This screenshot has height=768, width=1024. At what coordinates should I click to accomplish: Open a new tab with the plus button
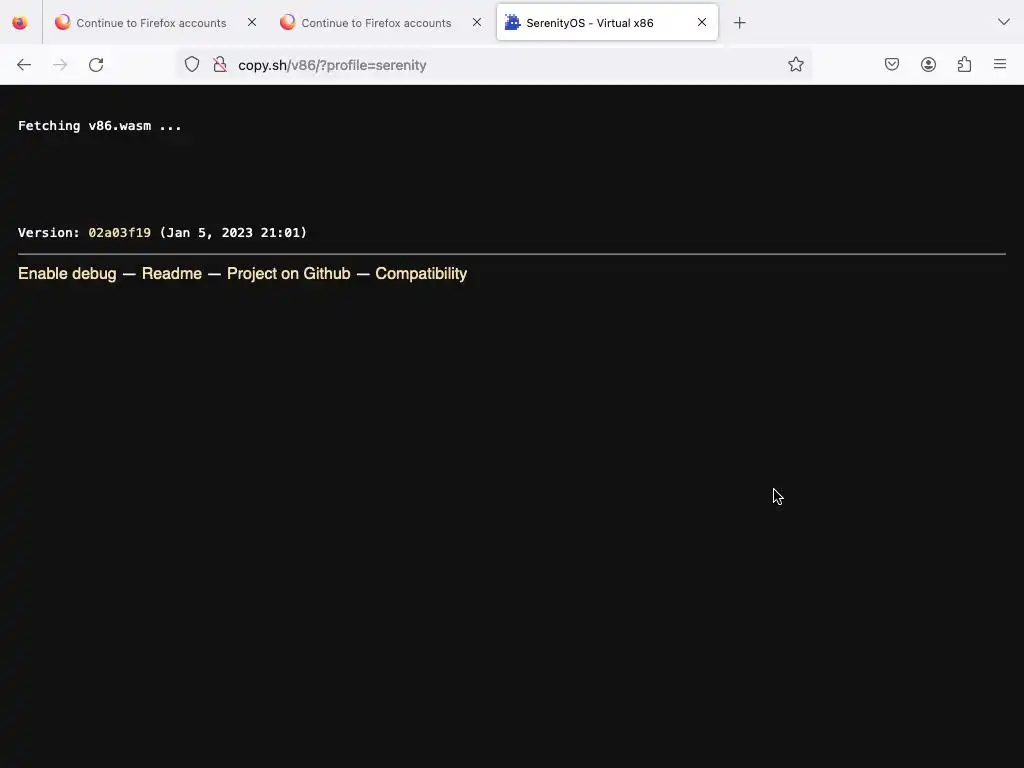pyautogui.click(x=739, y=23)
